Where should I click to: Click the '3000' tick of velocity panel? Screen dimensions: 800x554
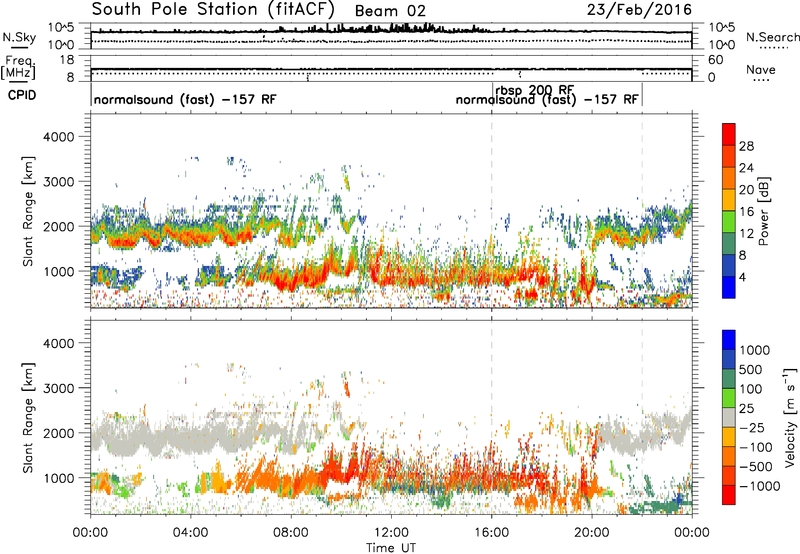click(x=58, y=388)
